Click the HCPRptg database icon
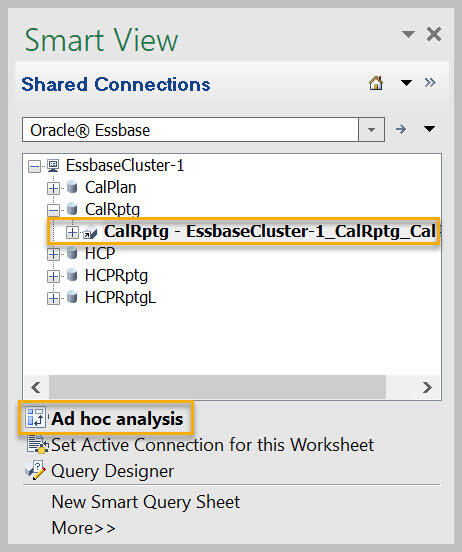 tap(72, 275)
